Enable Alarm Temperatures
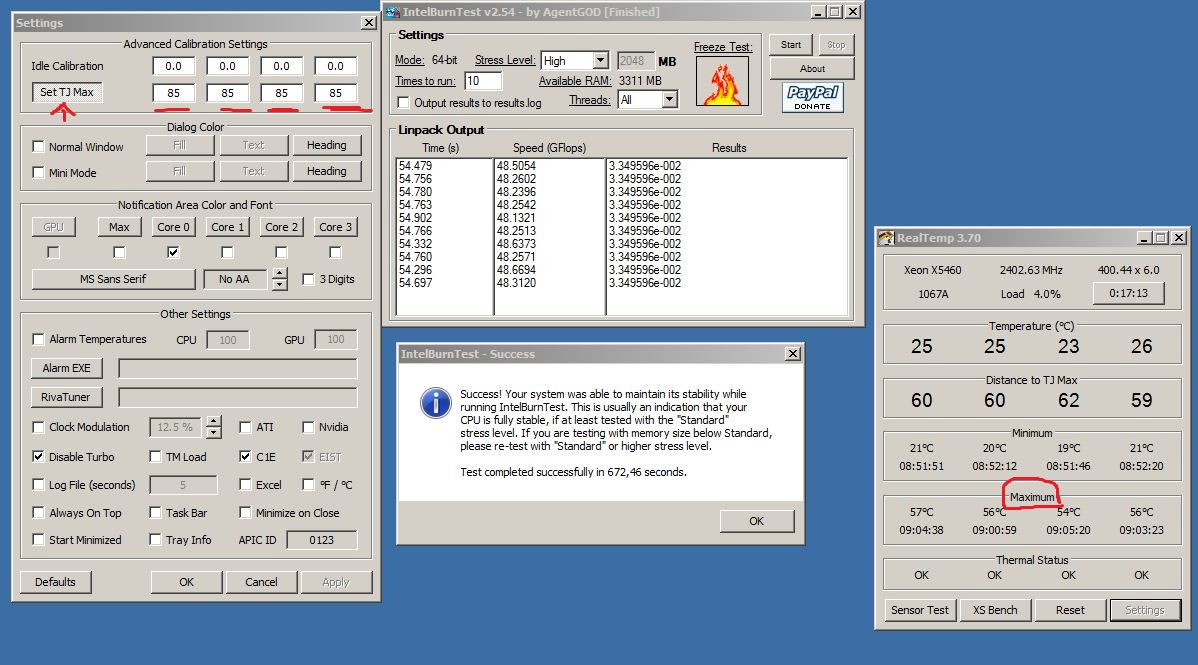The image size is (1198, 665). pyautogui.click(x=38, y=339)
